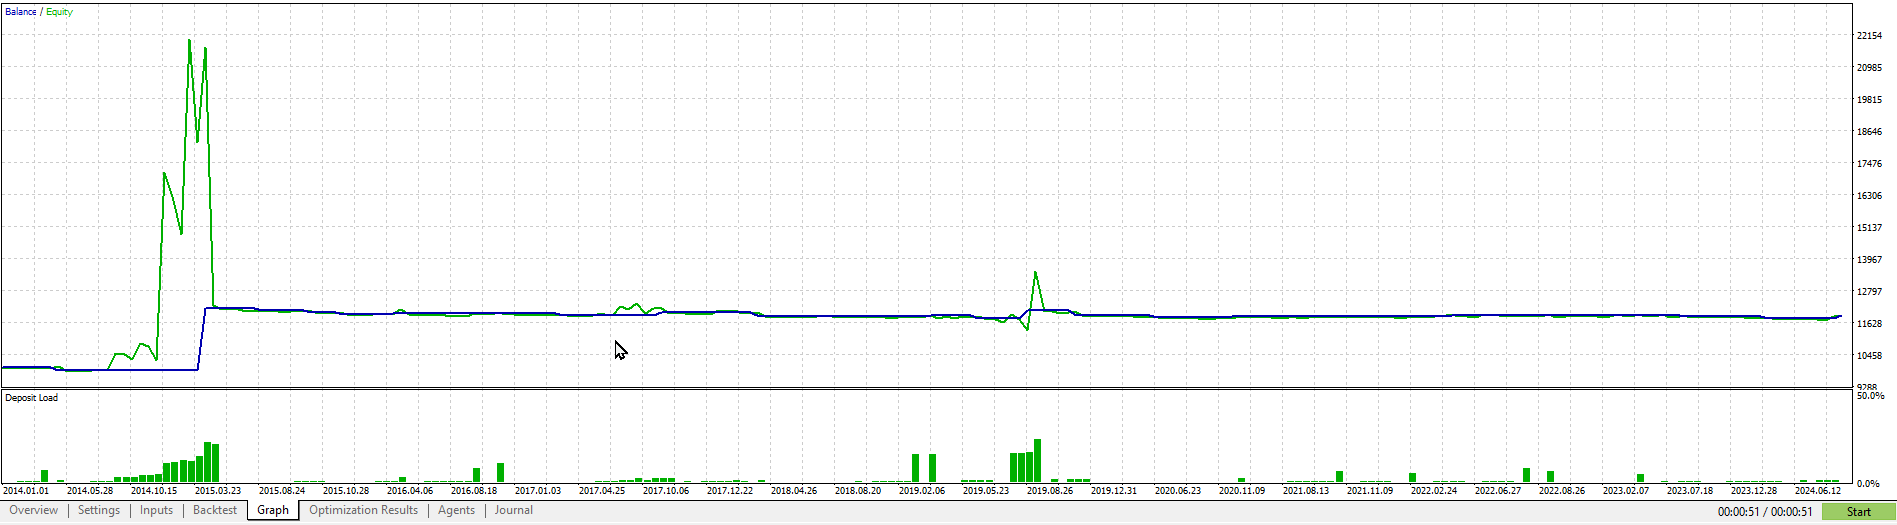Click the 2019.05.23 date label
The width and height of the screenshot is (1897, 525).
click(986, 491)
